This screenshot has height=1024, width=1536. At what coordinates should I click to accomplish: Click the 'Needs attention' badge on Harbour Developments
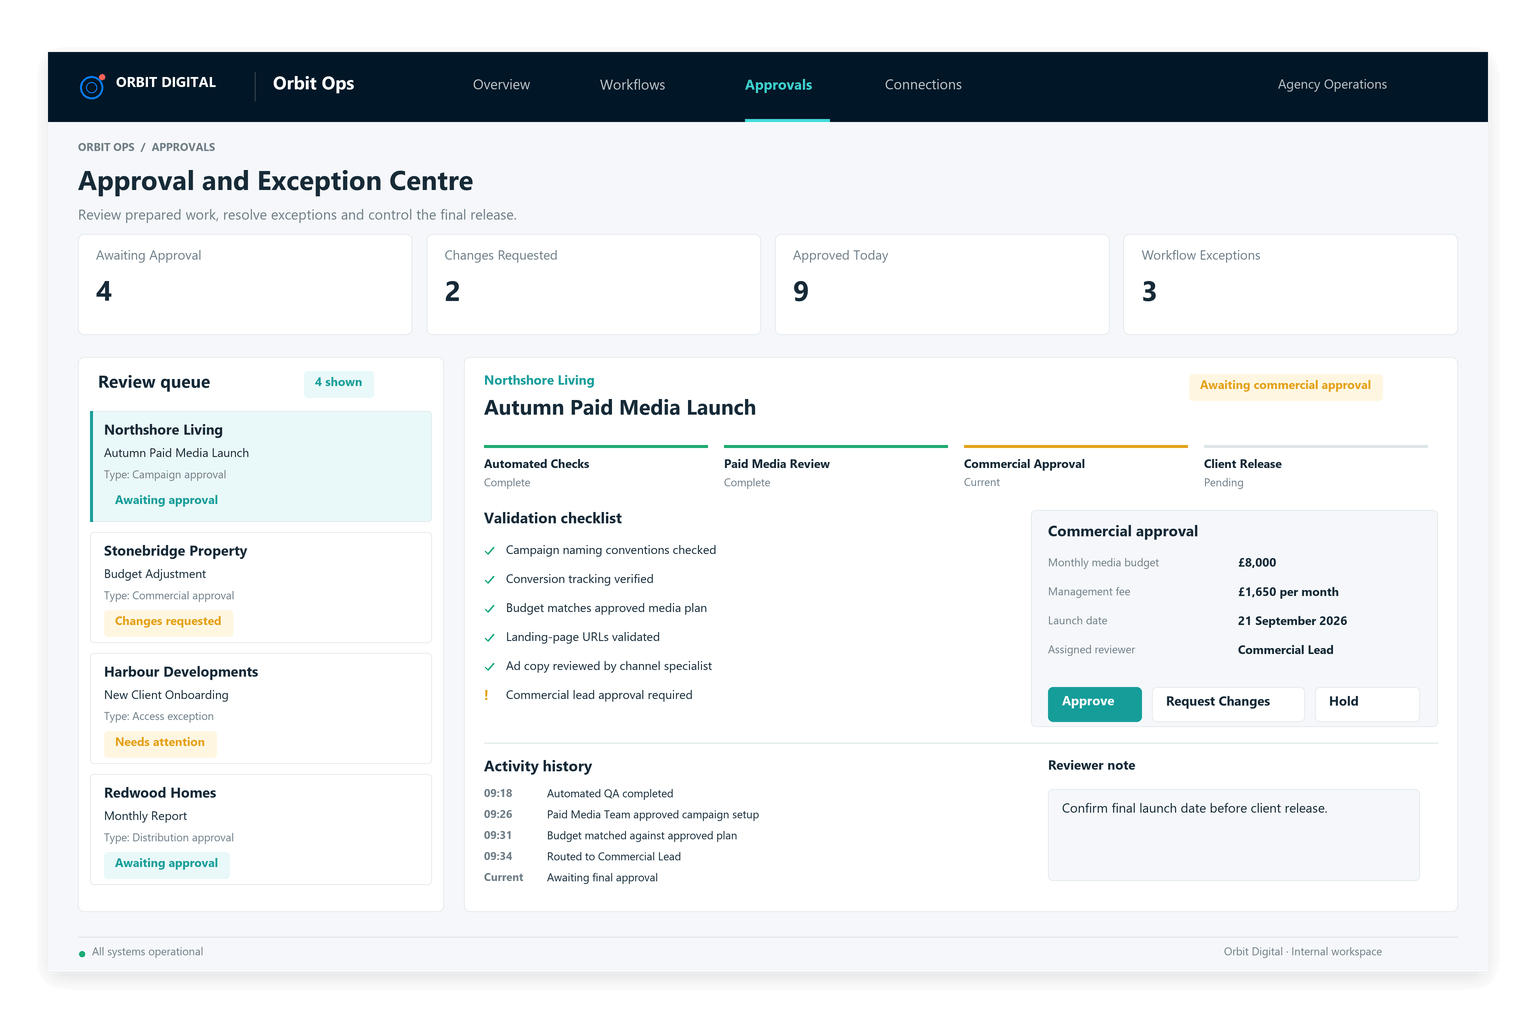pyautogui.click(x=160, y=743)
